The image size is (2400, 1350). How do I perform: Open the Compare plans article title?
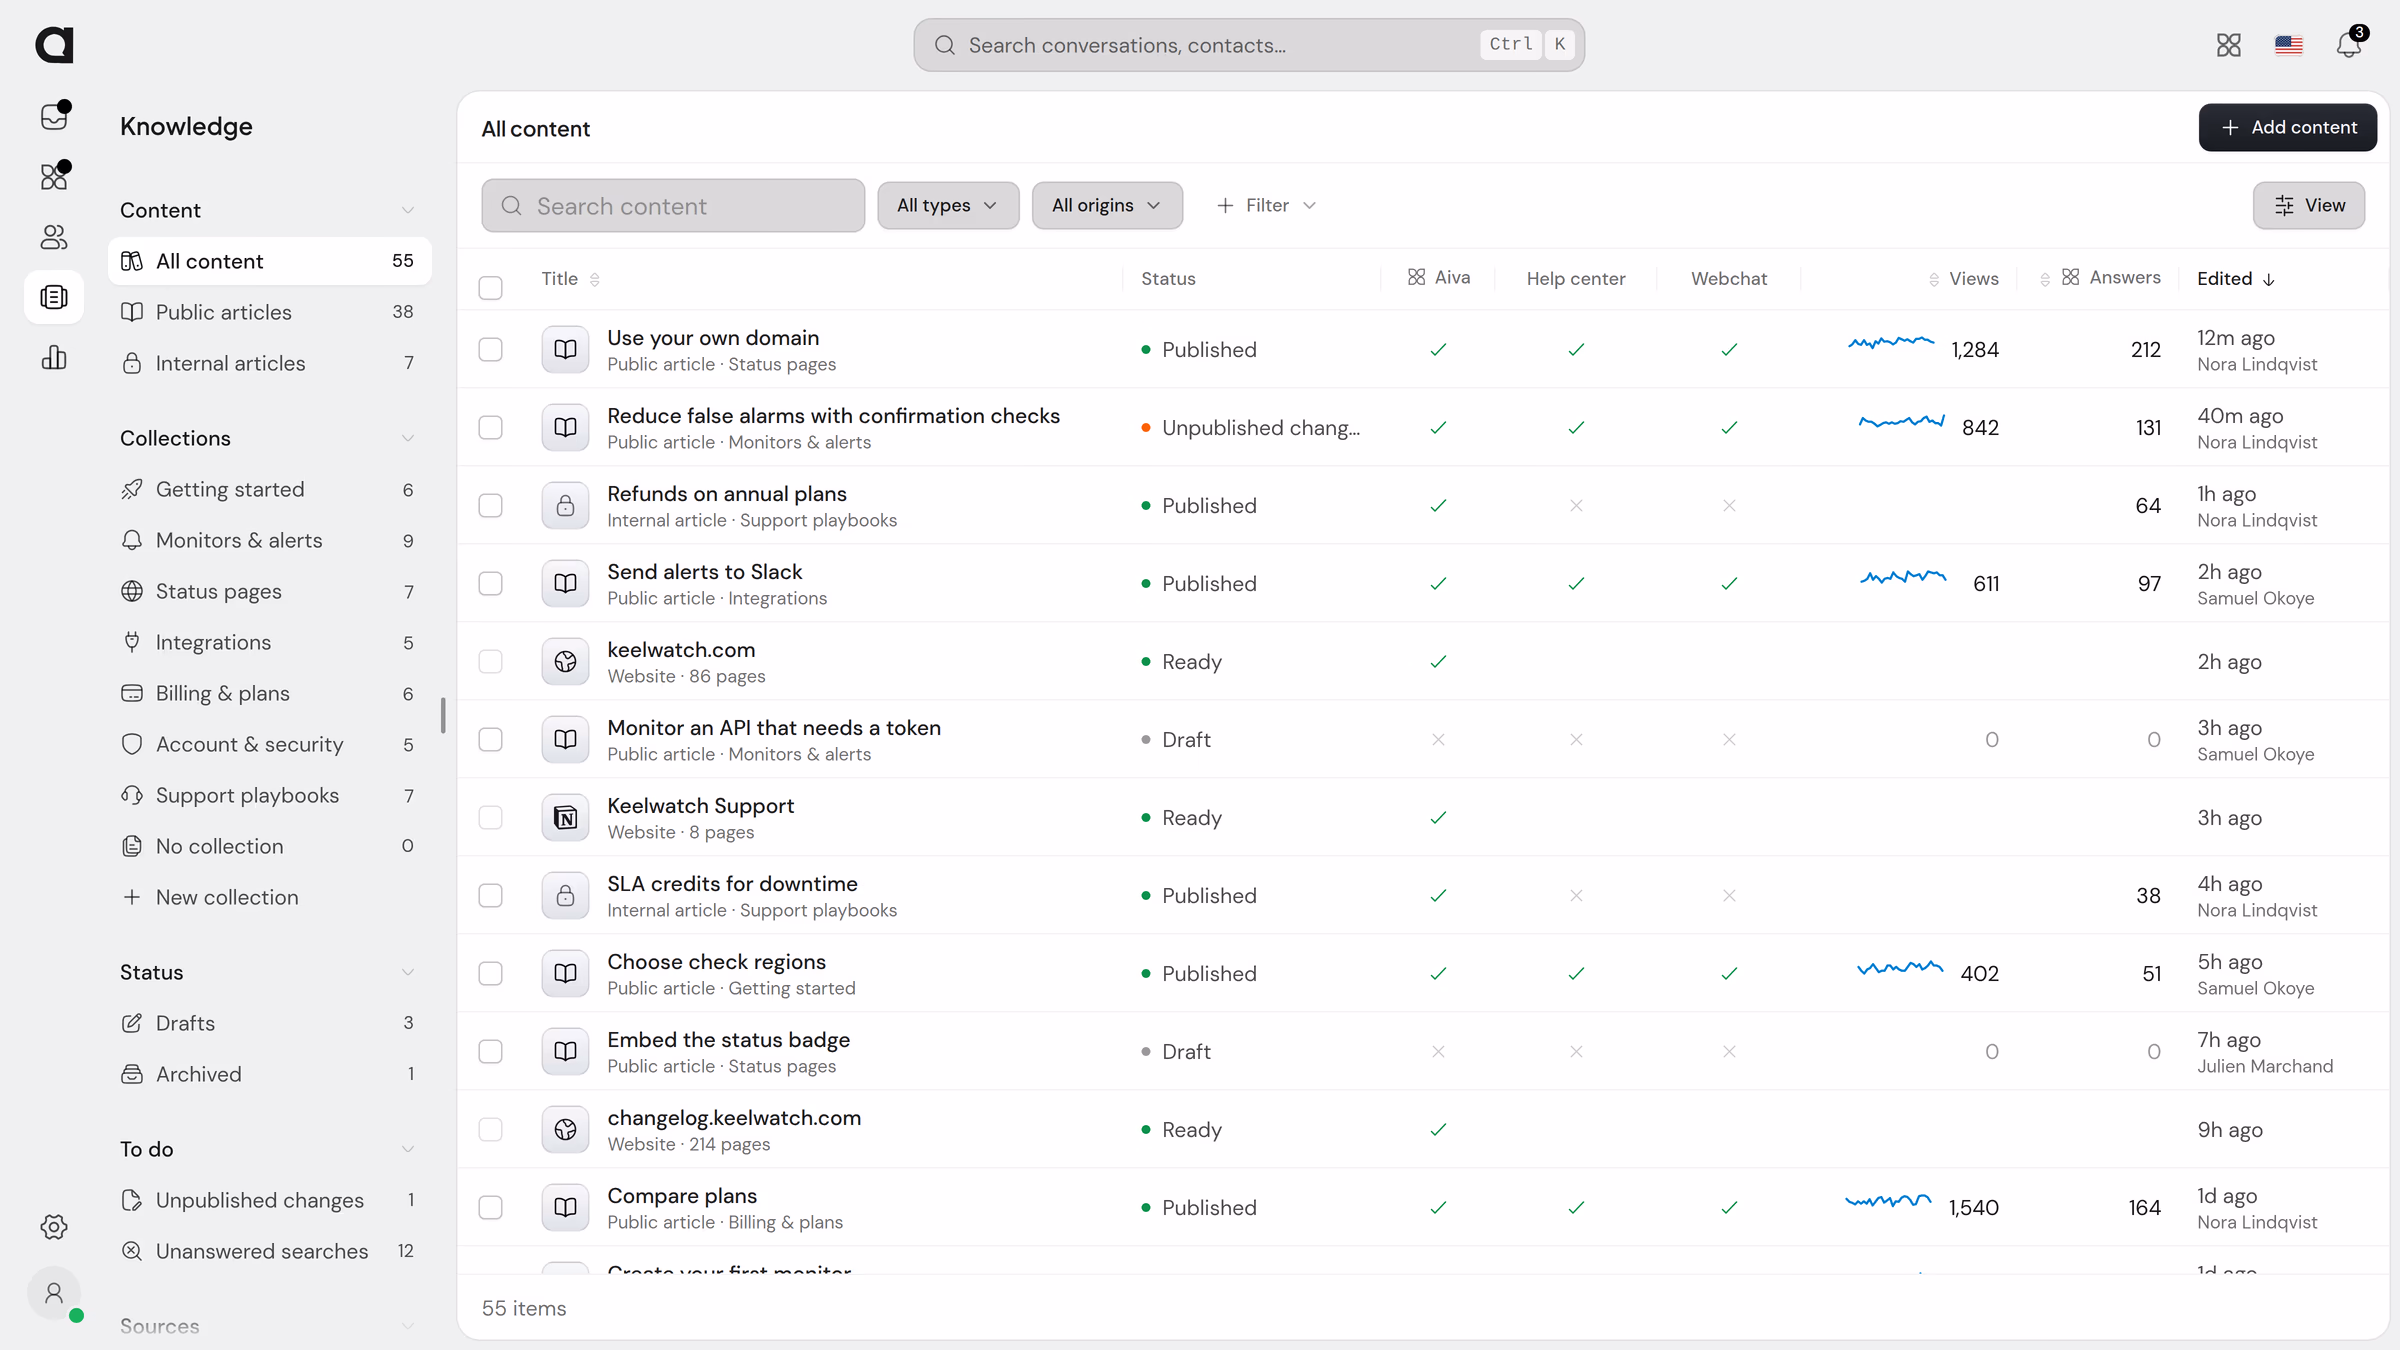pos(682,1195)
